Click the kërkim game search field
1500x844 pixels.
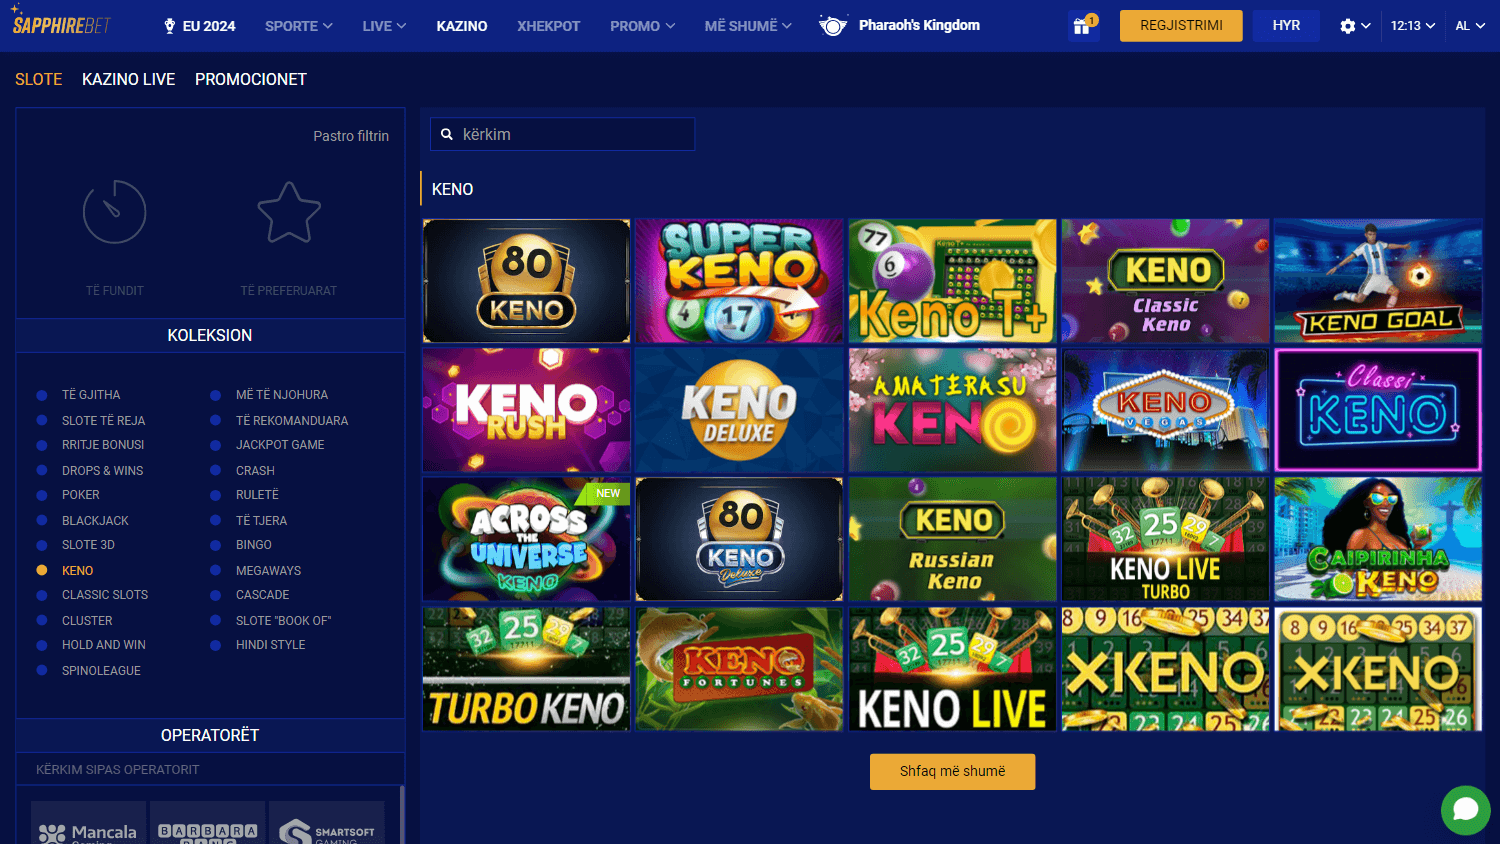pos(563,134)
